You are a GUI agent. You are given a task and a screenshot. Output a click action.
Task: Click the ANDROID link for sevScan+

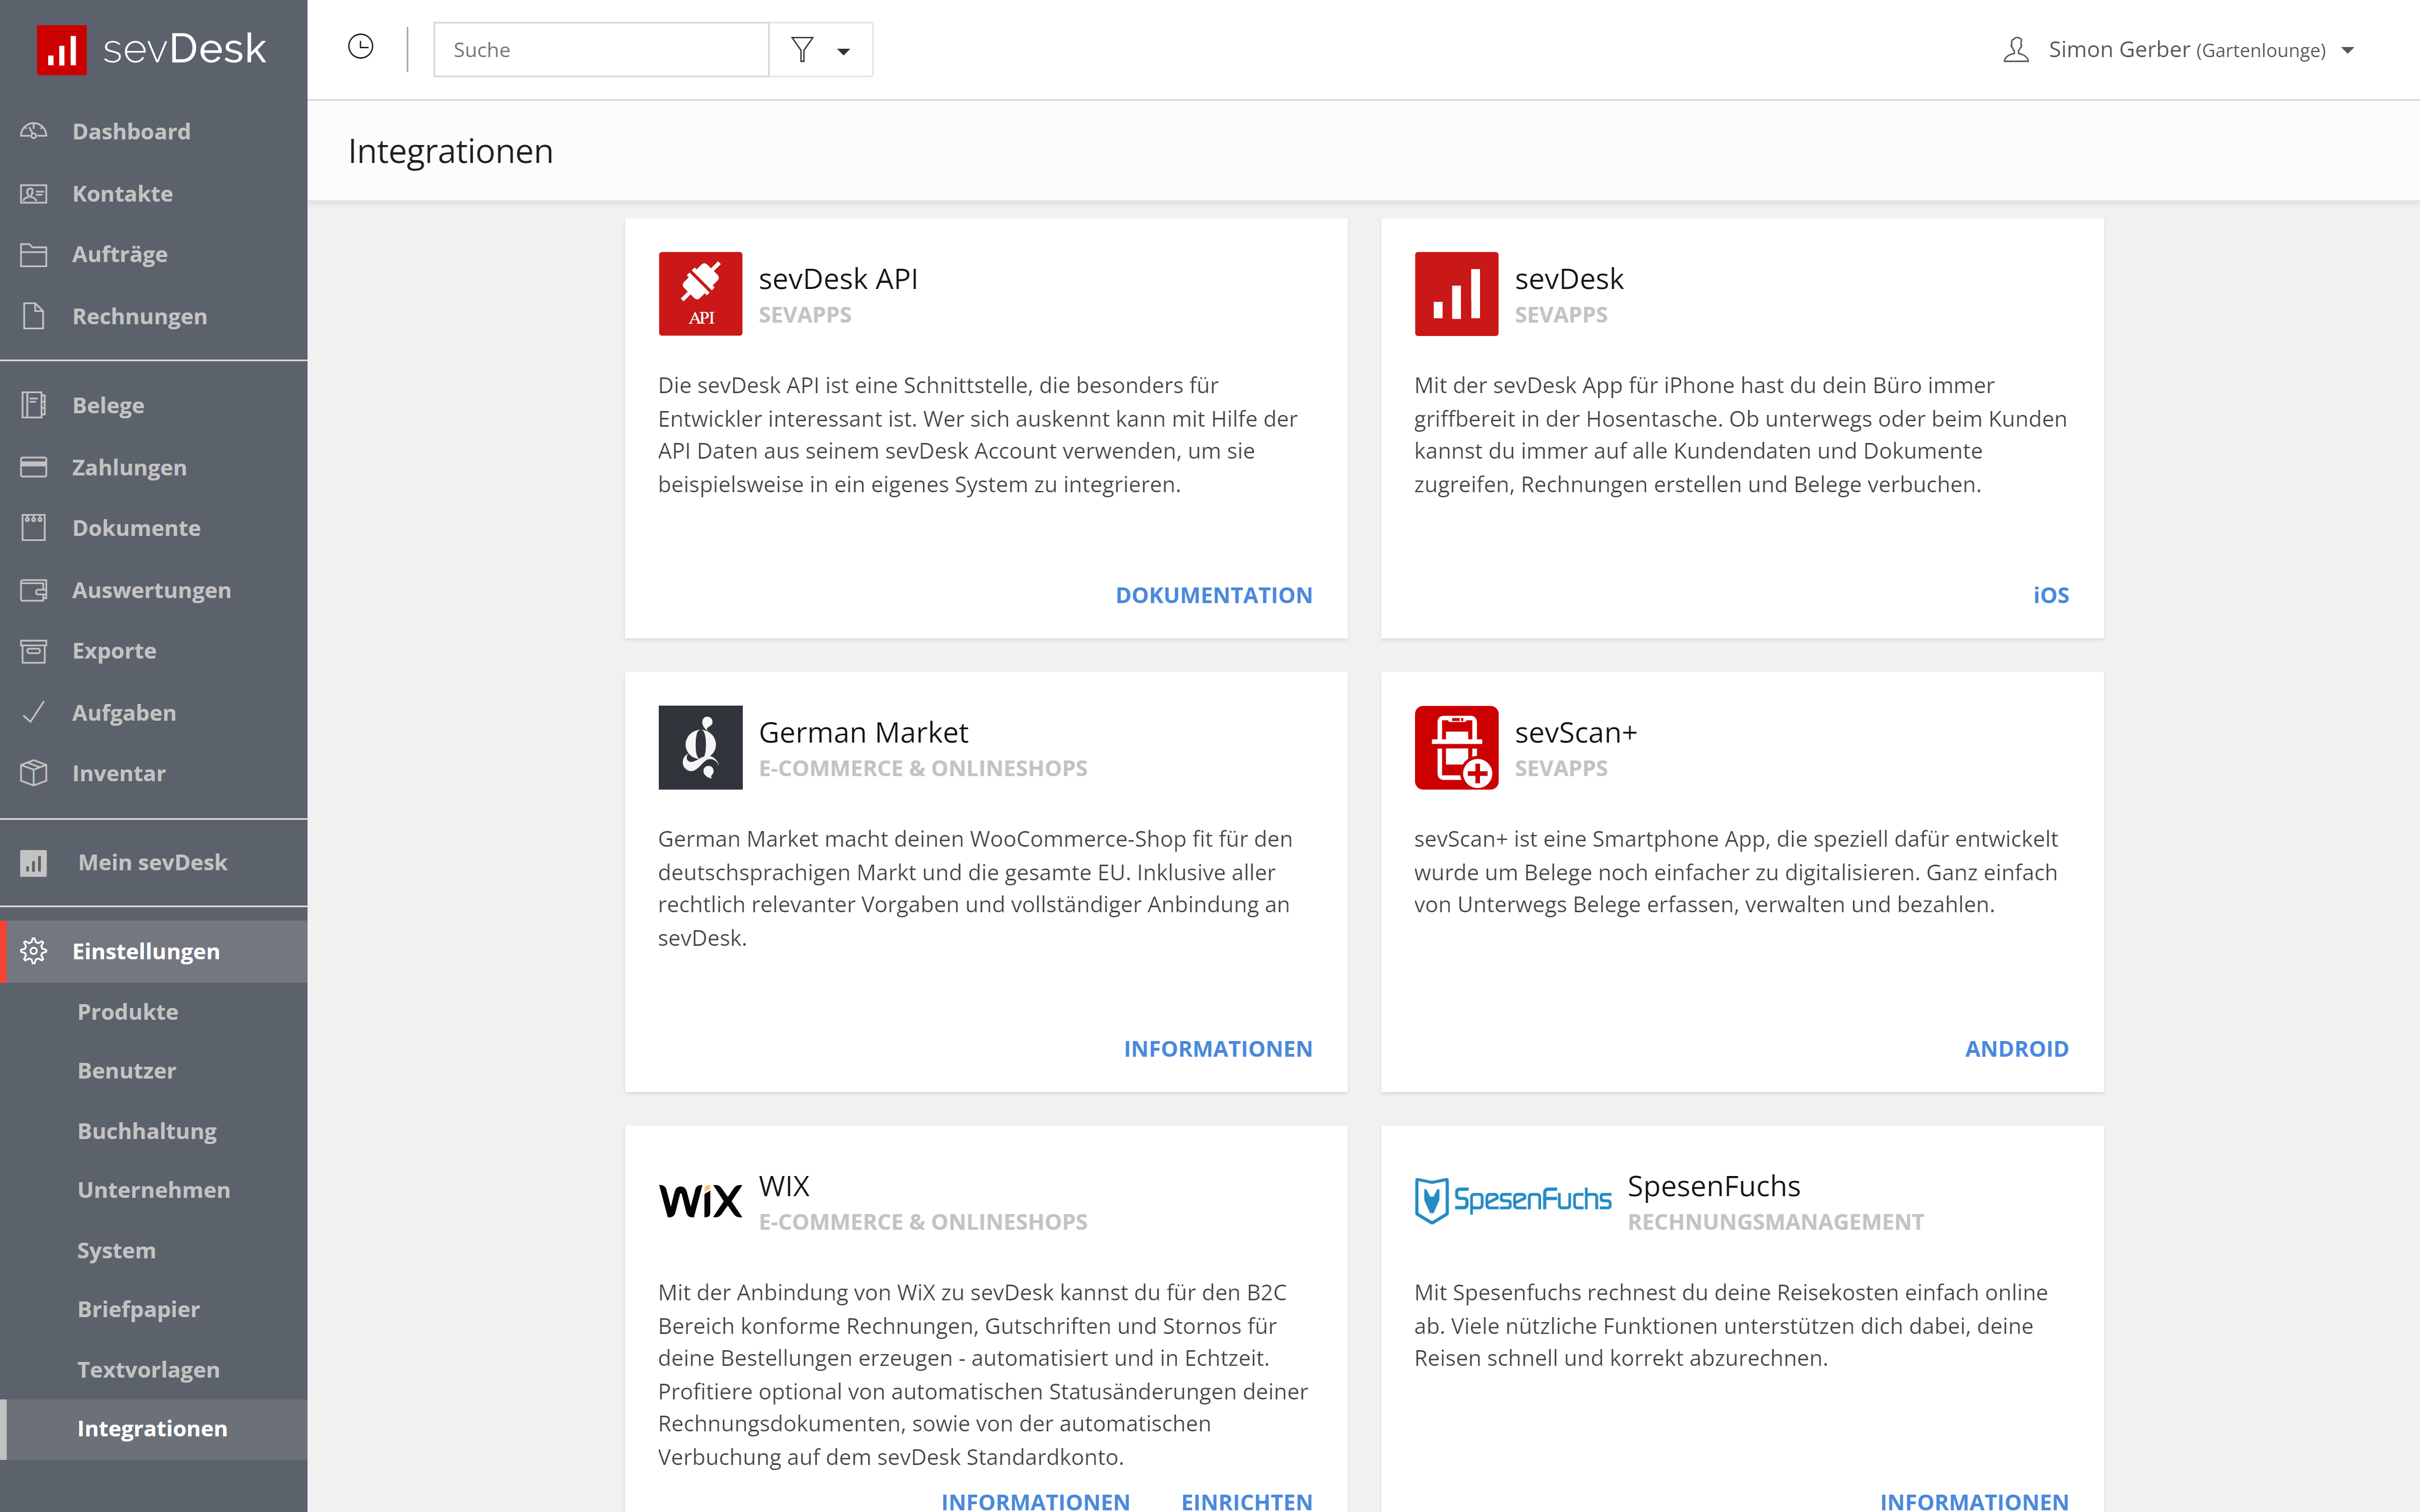[x=2017, y=1049]
